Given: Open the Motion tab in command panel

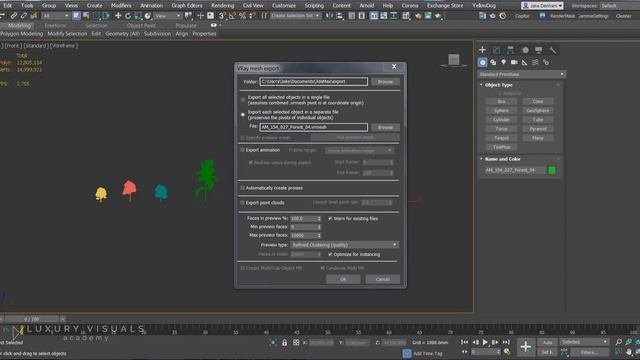Looking at the screenshot, I should tap(525, 50).
